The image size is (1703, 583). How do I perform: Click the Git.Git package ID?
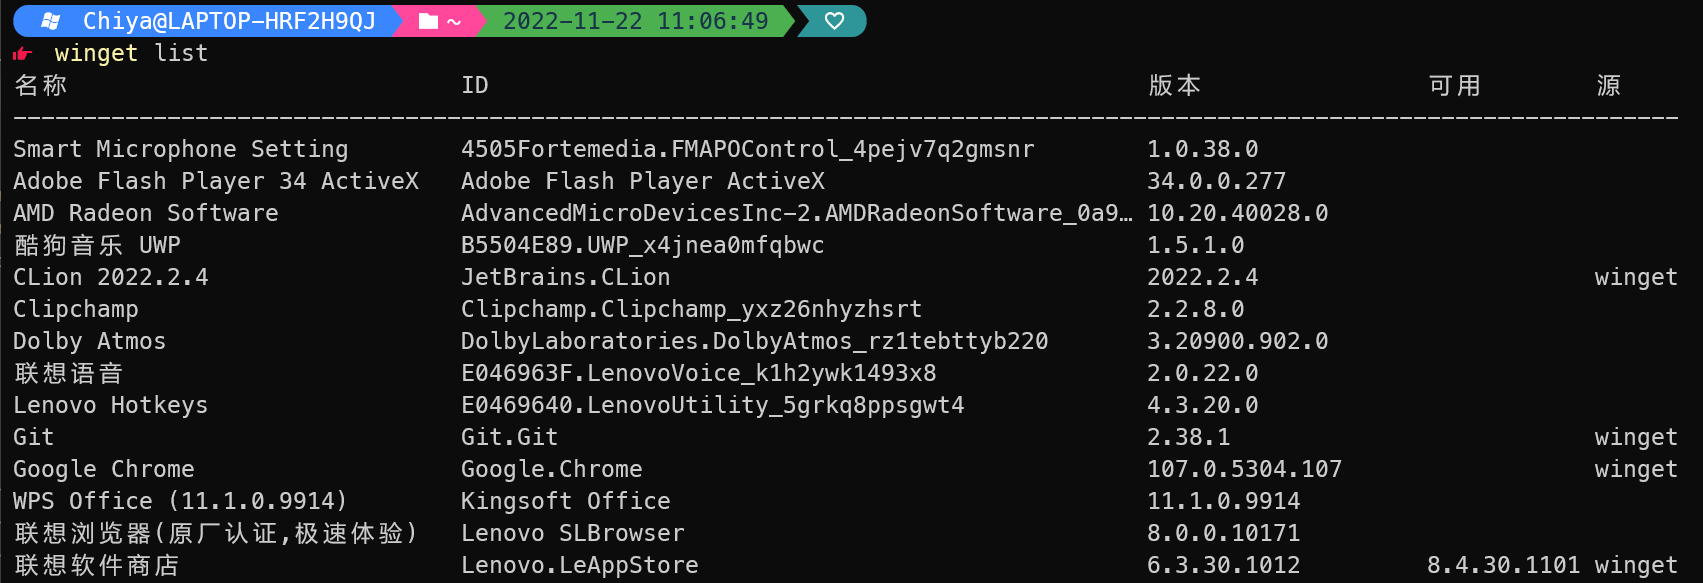pos(509,437)
